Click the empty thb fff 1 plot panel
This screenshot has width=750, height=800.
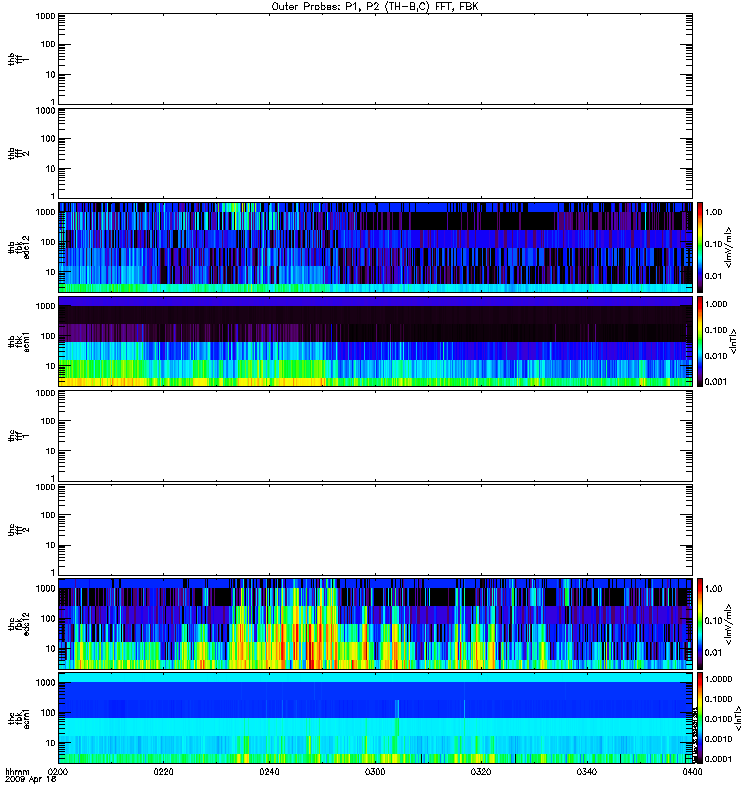click(375, 59)
